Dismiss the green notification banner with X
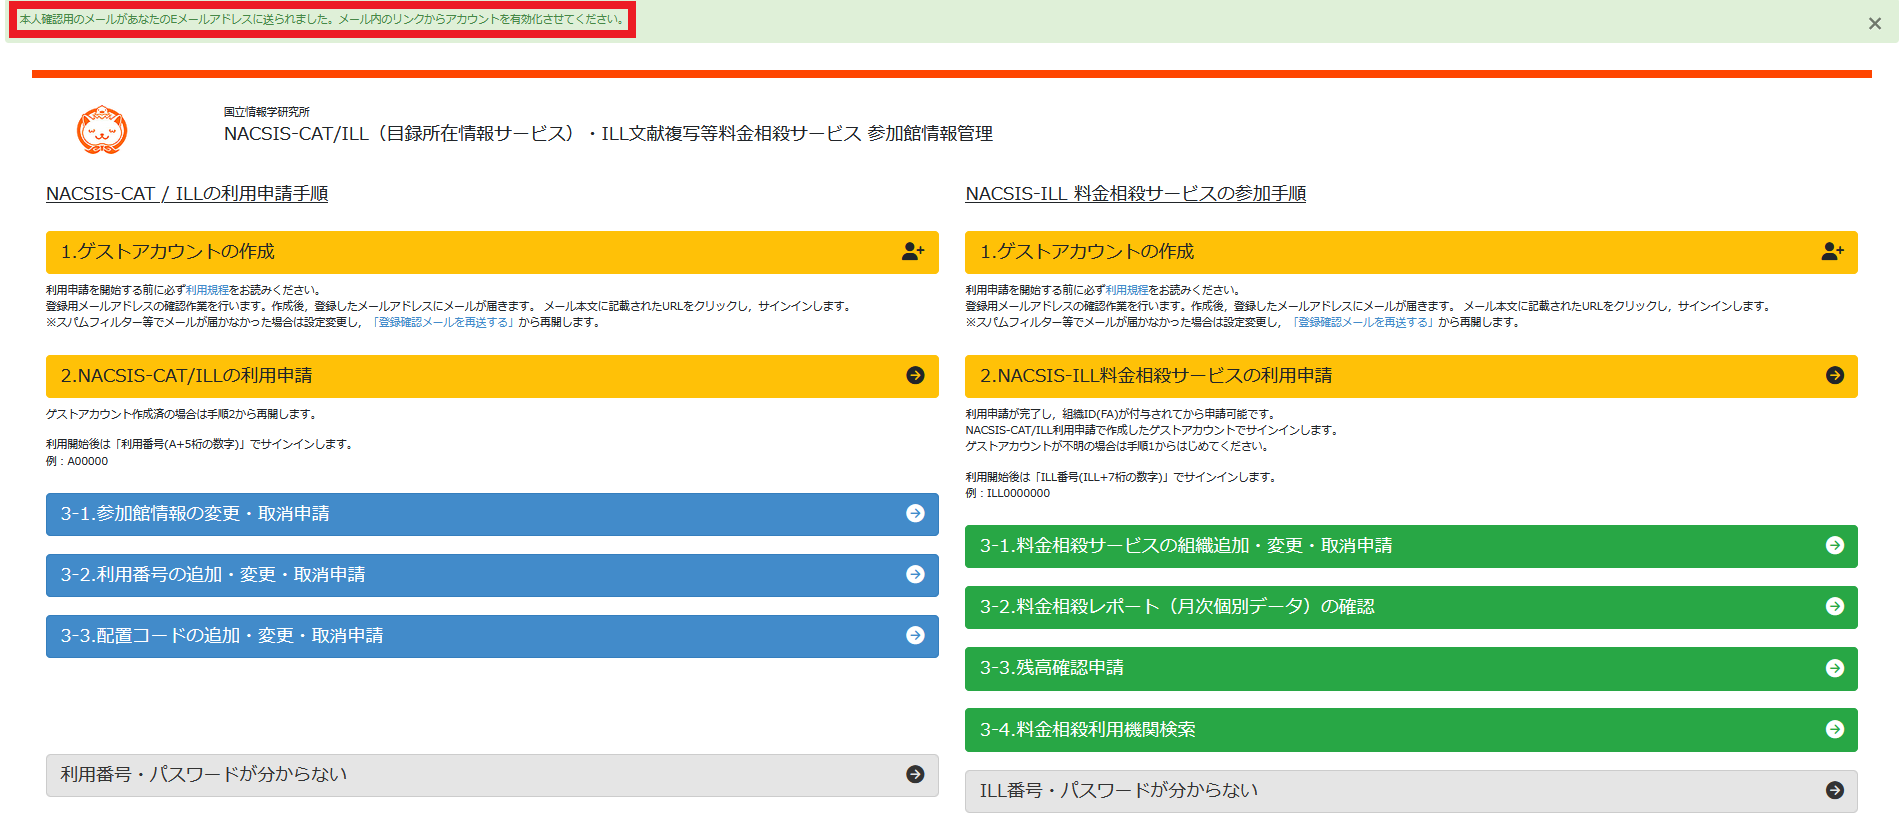This screenshot has height=831, width=1899. click(1875, 24)
